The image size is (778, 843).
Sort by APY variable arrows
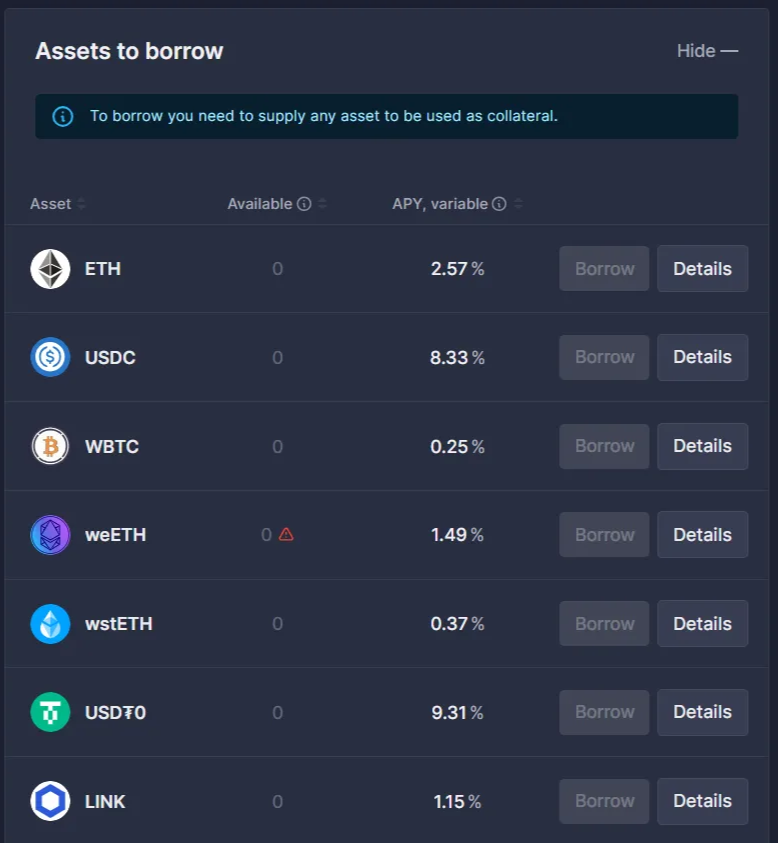518,204
